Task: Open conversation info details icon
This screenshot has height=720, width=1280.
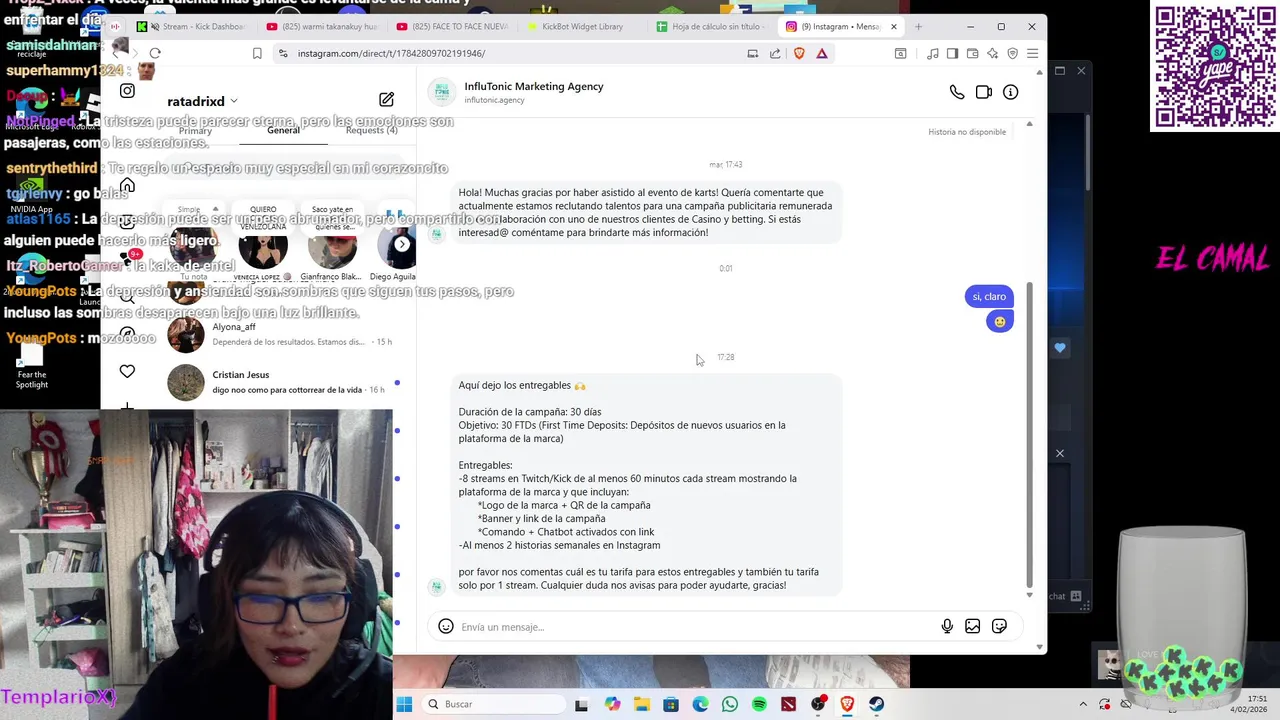Action: coord(1011,92)
